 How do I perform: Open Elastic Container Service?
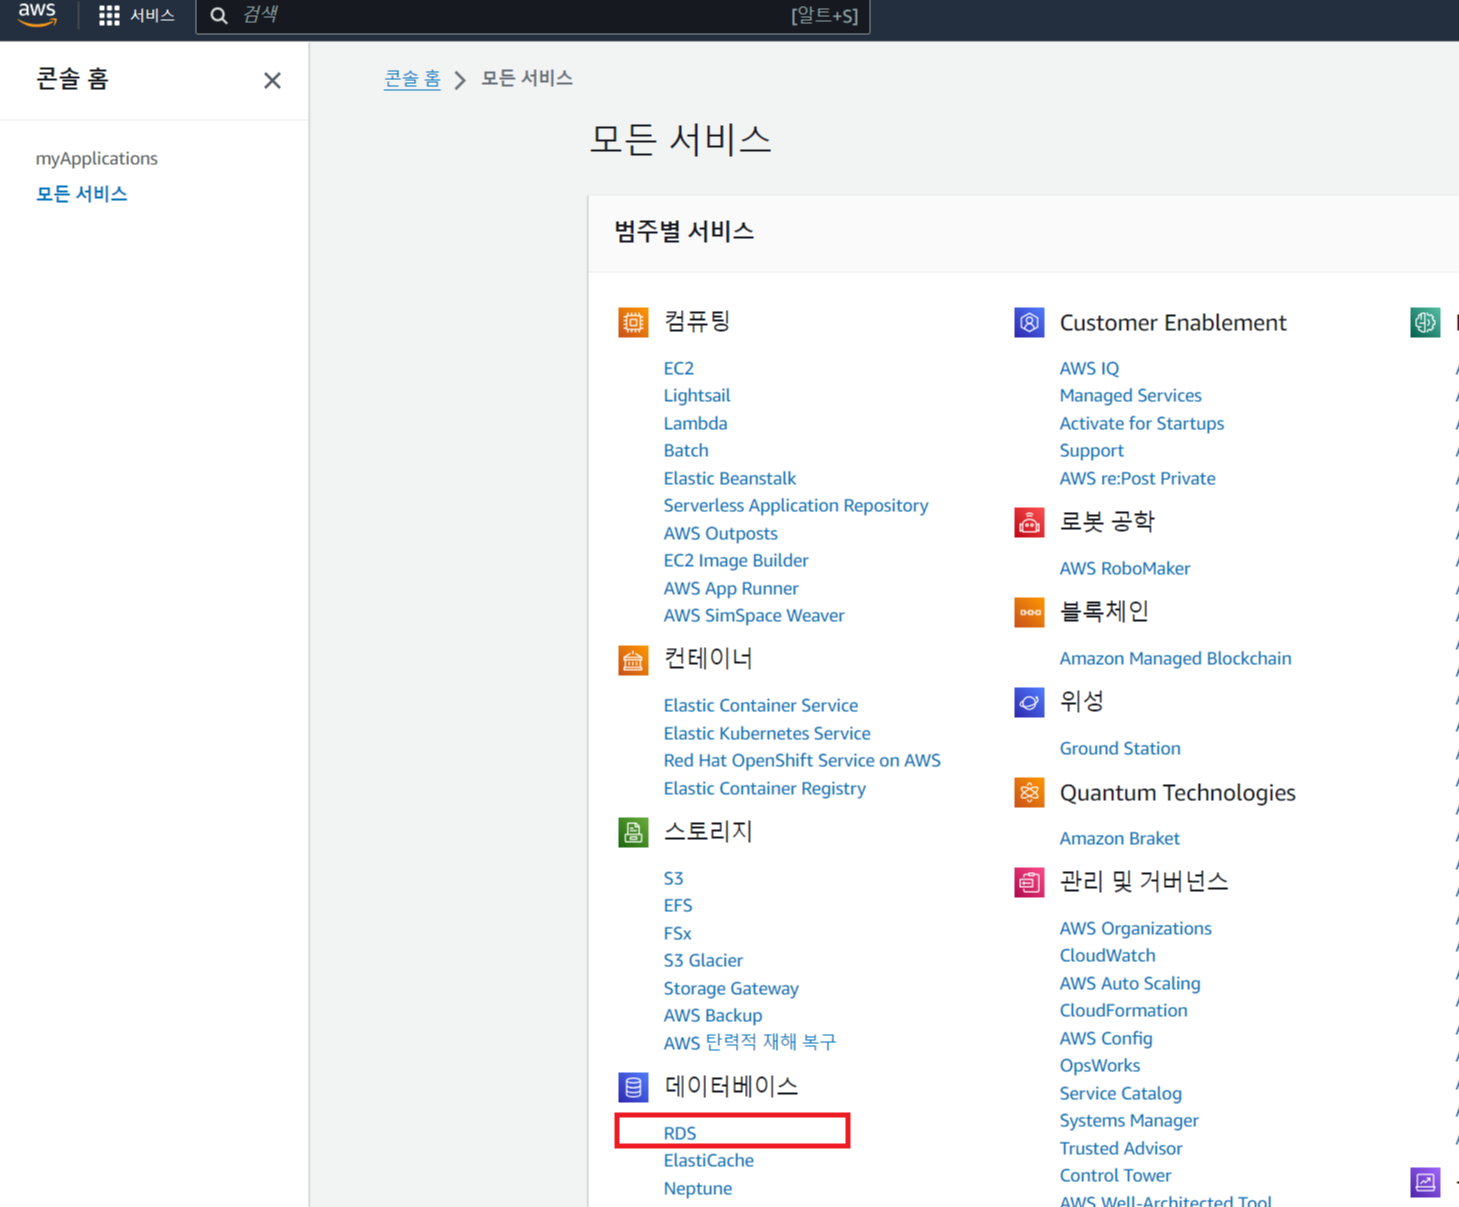tap(760, 705)
